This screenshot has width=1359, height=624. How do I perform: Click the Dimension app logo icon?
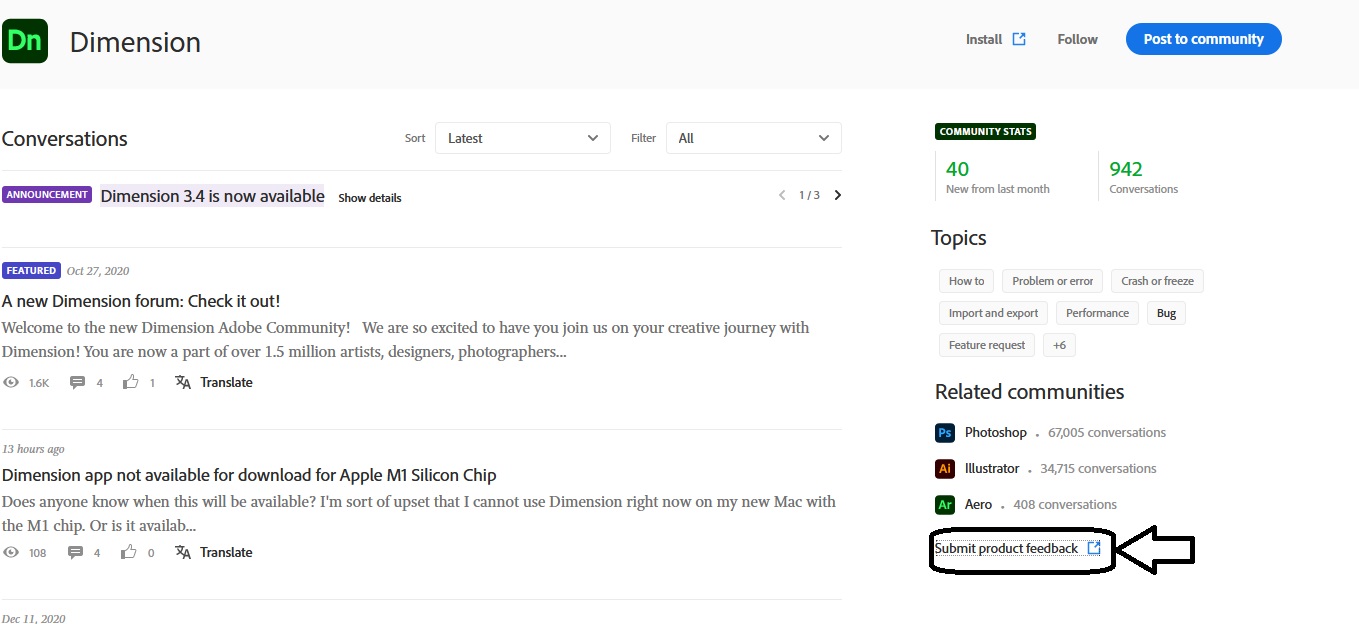pyautogui.click(x=25, y=41)
